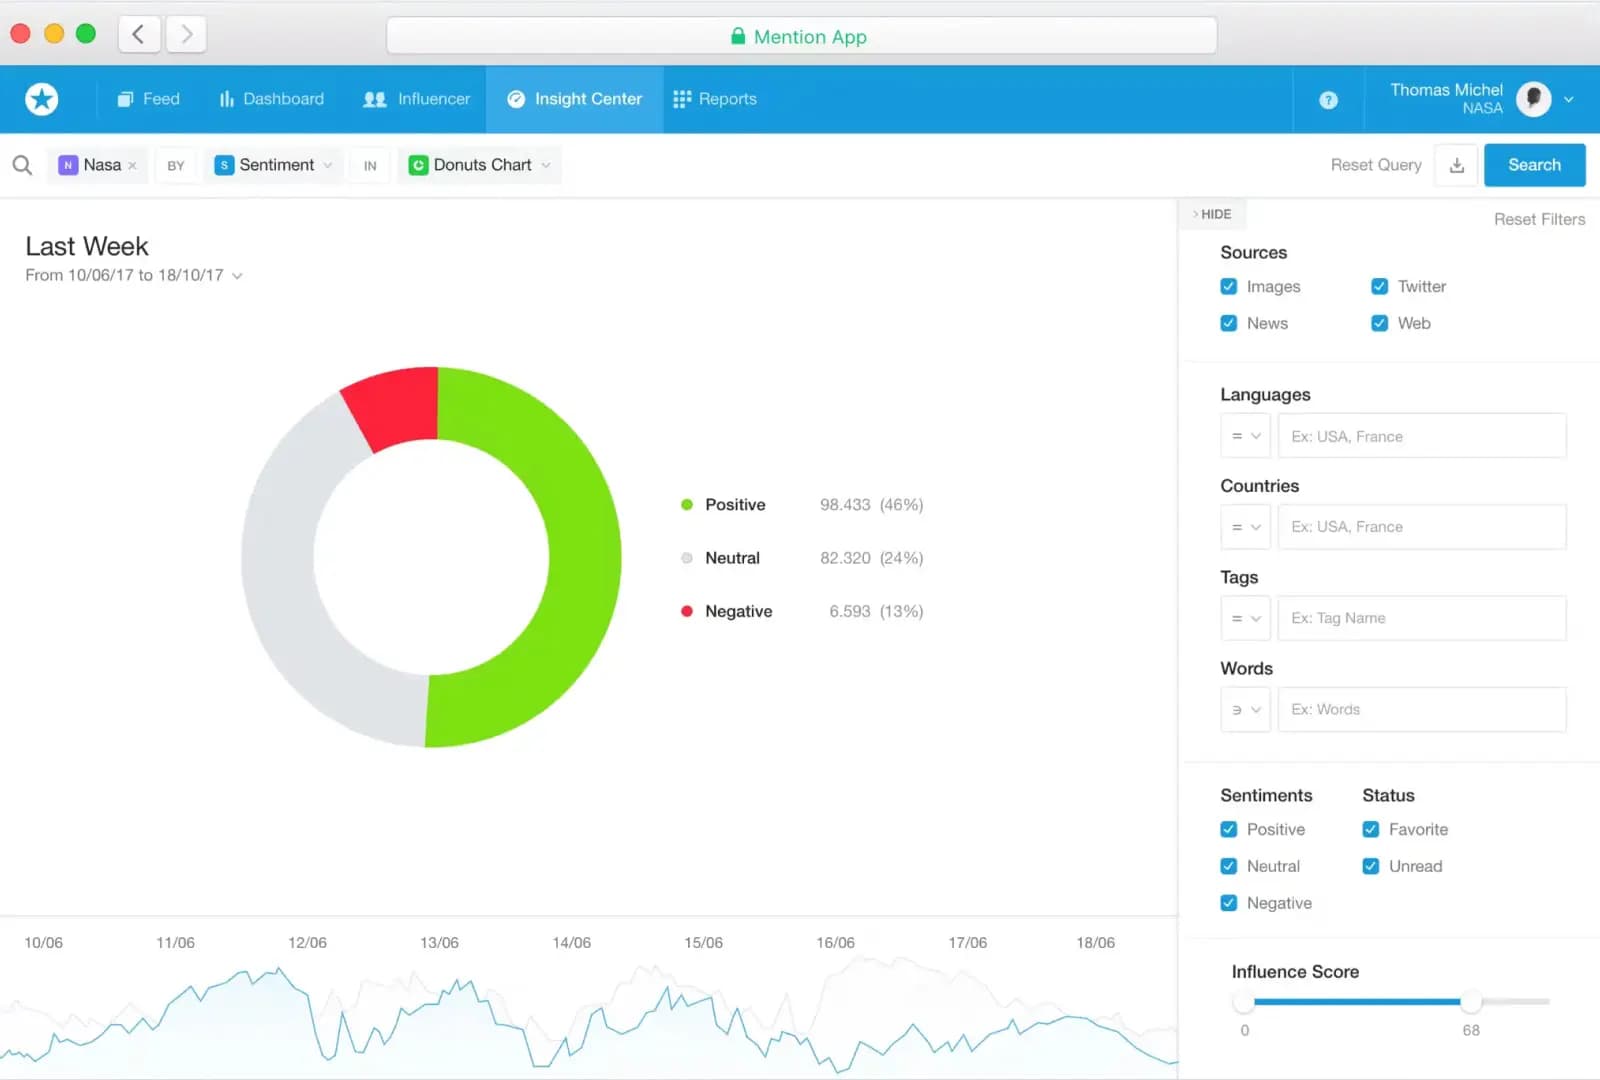1600x1080 pixels.
Task: Open the Sentiment dropdown in query bar
Action: (x=330, y=165)
